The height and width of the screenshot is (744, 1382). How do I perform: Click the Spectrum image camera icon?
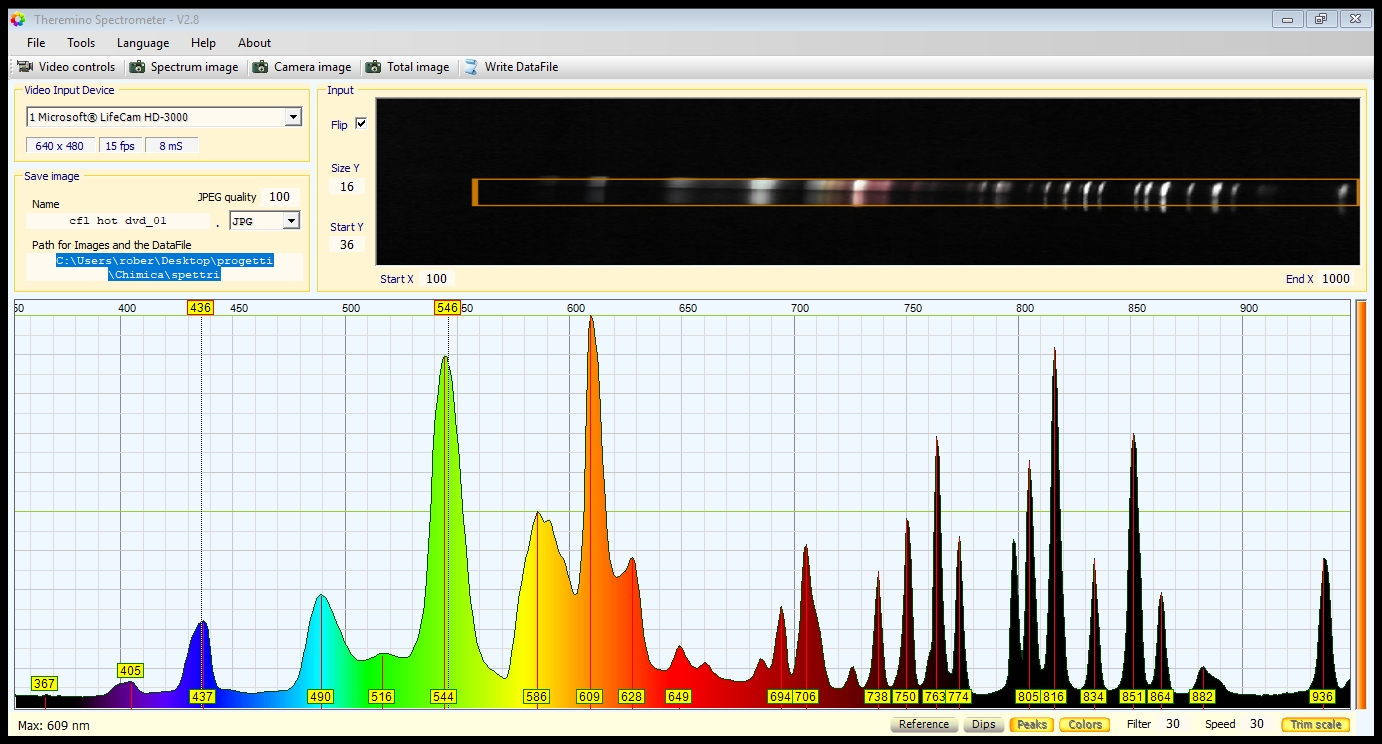coord(137,67)
